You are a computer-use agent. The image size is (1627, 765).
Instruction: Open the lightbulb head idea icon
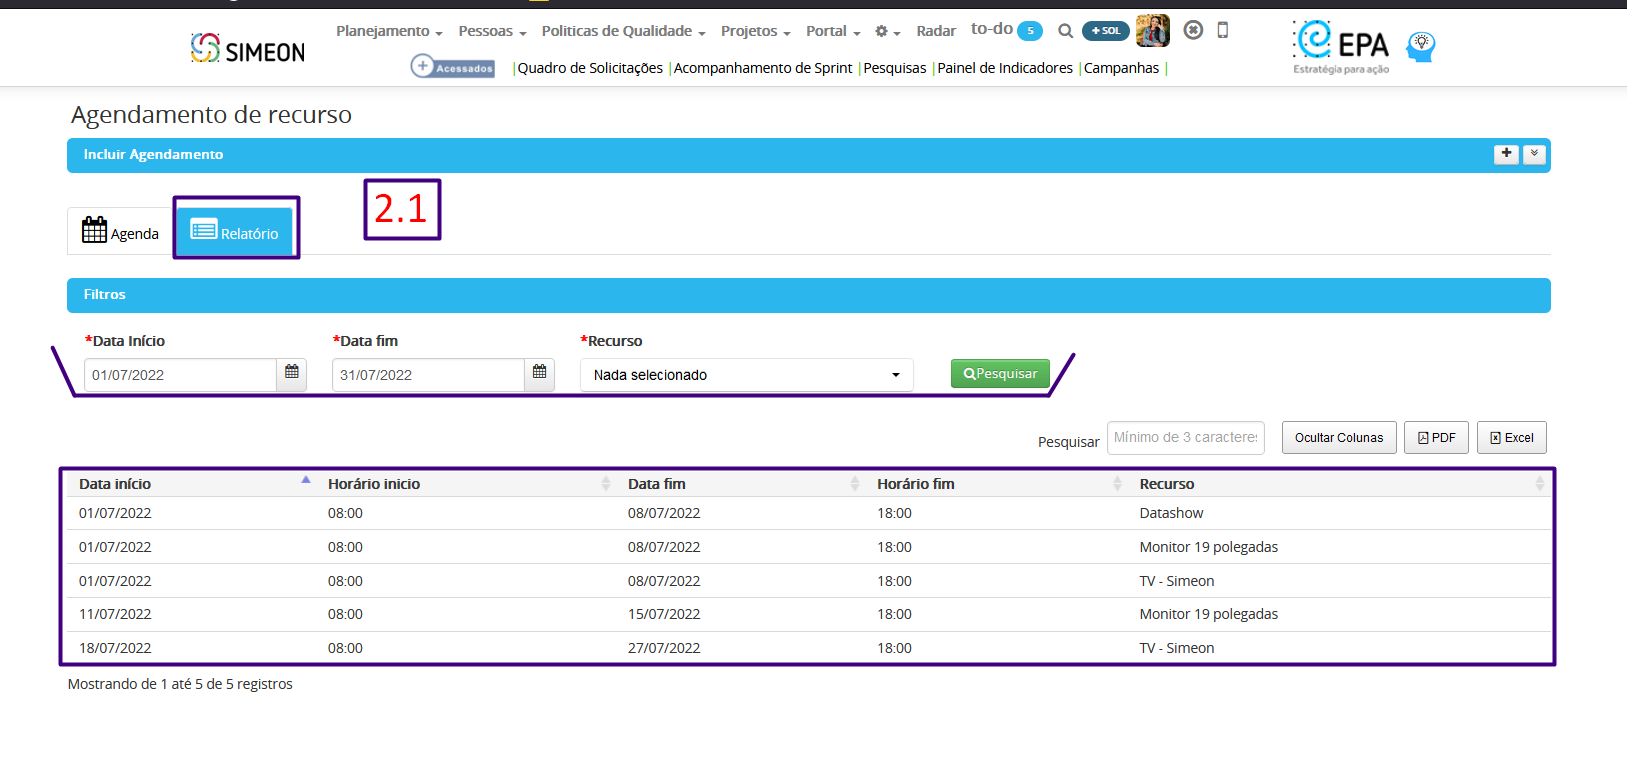coord(1421,46)
